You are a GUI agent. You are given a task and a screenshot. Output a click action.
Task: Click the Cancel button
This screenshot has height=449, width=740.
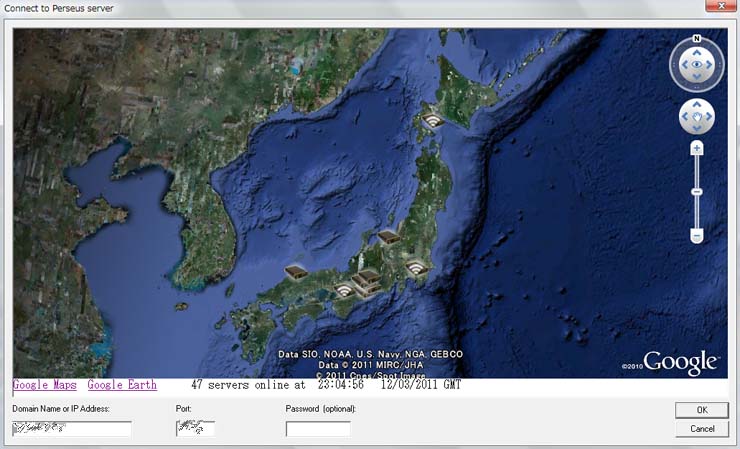702,429
